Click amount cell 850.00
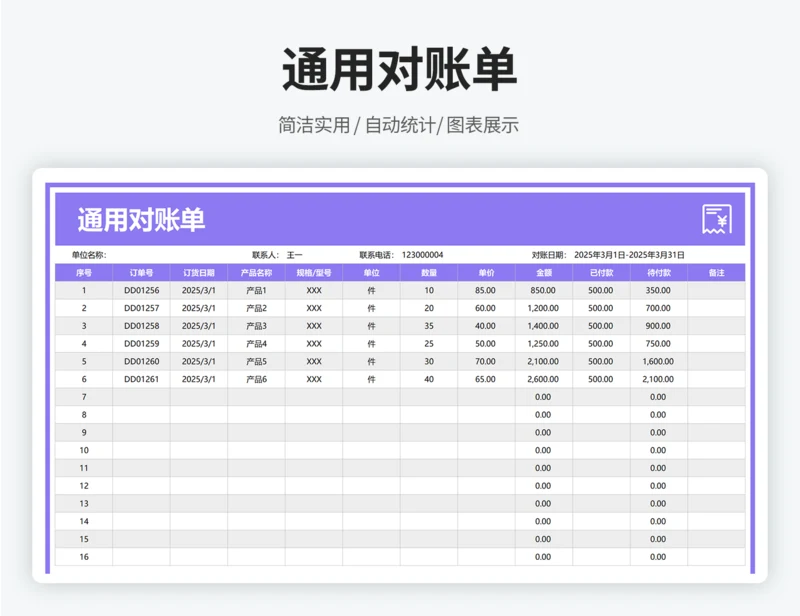This screenshot has height=616, width=800. click(543, 290)
